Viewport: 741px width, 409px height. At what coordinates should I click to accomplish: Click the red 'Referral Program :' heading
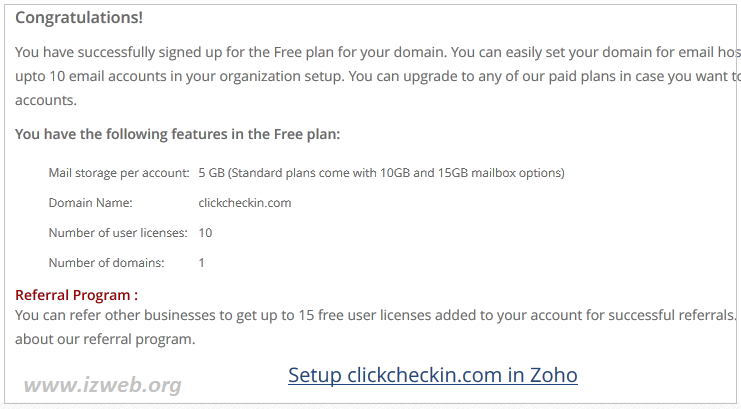pos(77,295)
